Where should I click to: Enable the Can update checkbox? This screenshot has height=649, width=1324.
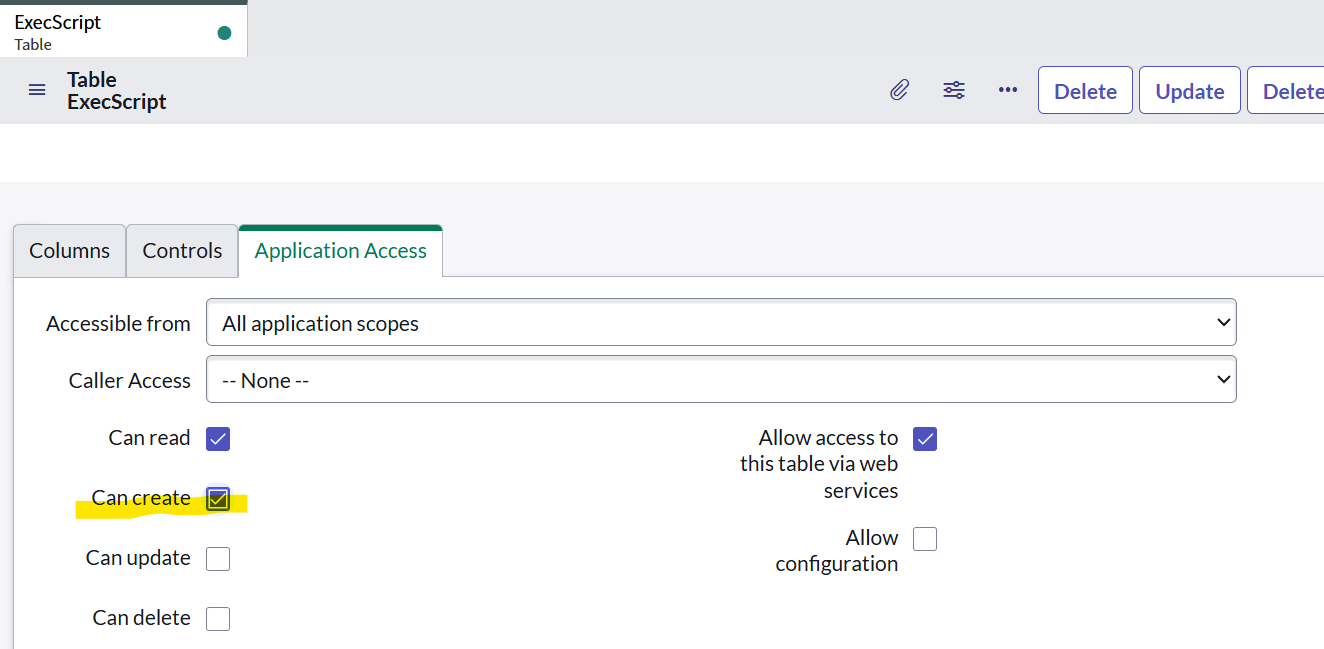click(218, 559)
